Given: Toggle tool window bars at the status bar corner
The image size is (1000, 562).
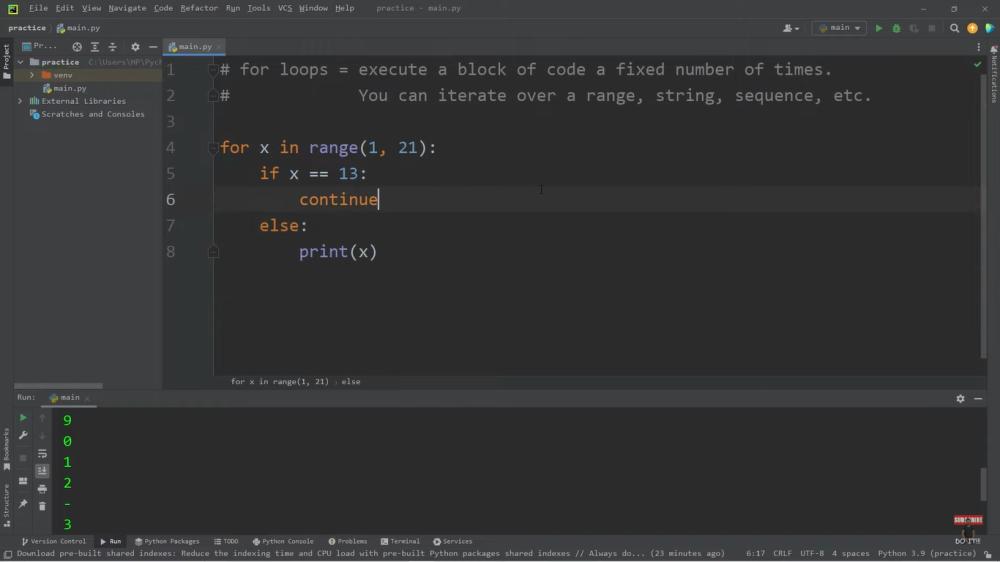Looking at the screenshot, I should click(8, 554).
